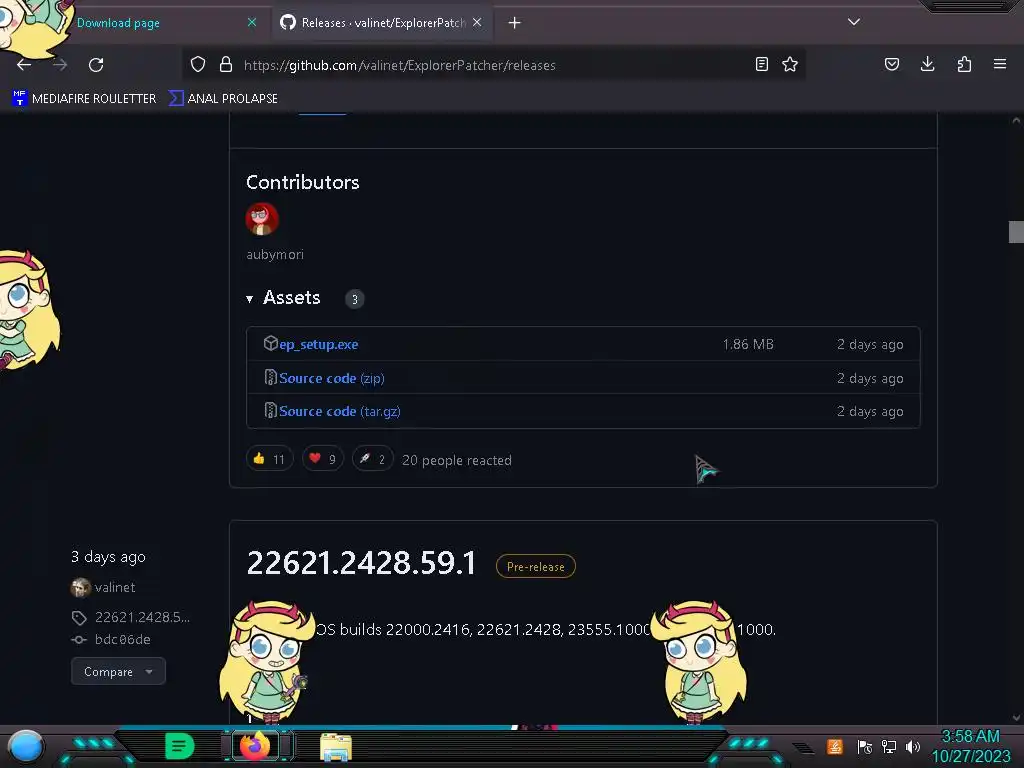Click the thumbs up reaction 11
1024x768 pixels.
click(270, 459)
